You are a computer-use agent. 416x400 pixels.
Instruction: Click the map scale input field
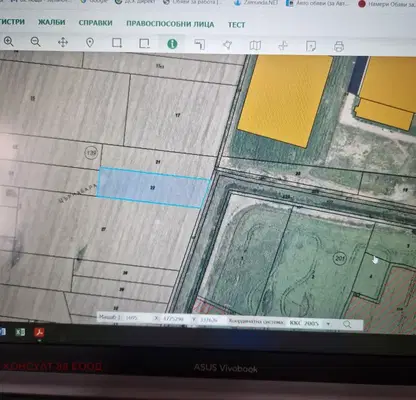pos(136,318)
